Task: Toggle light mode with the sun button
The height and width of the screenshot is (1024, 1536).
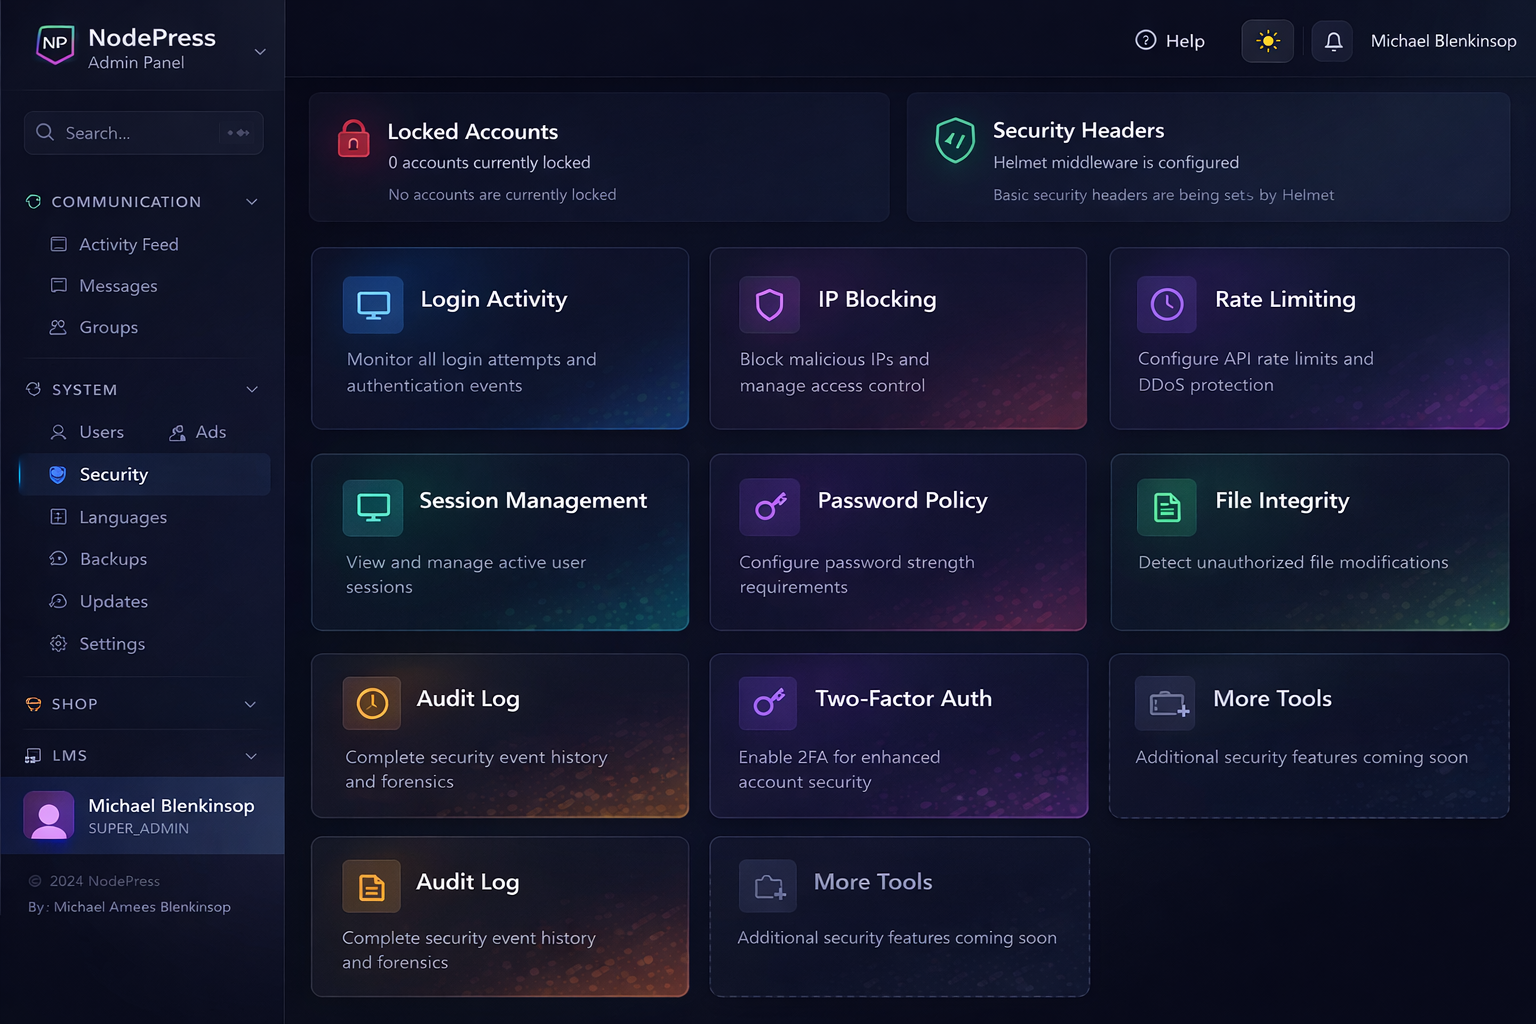Action: 1267,42
